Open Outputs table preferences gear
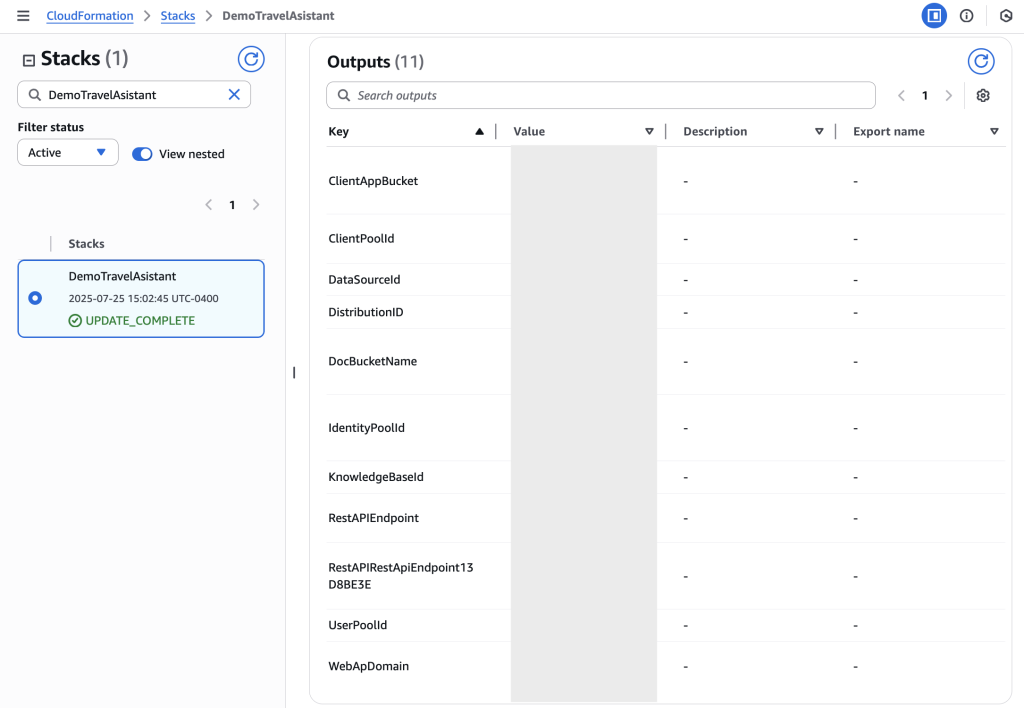The image size is (1024, 708). point(983,95)
